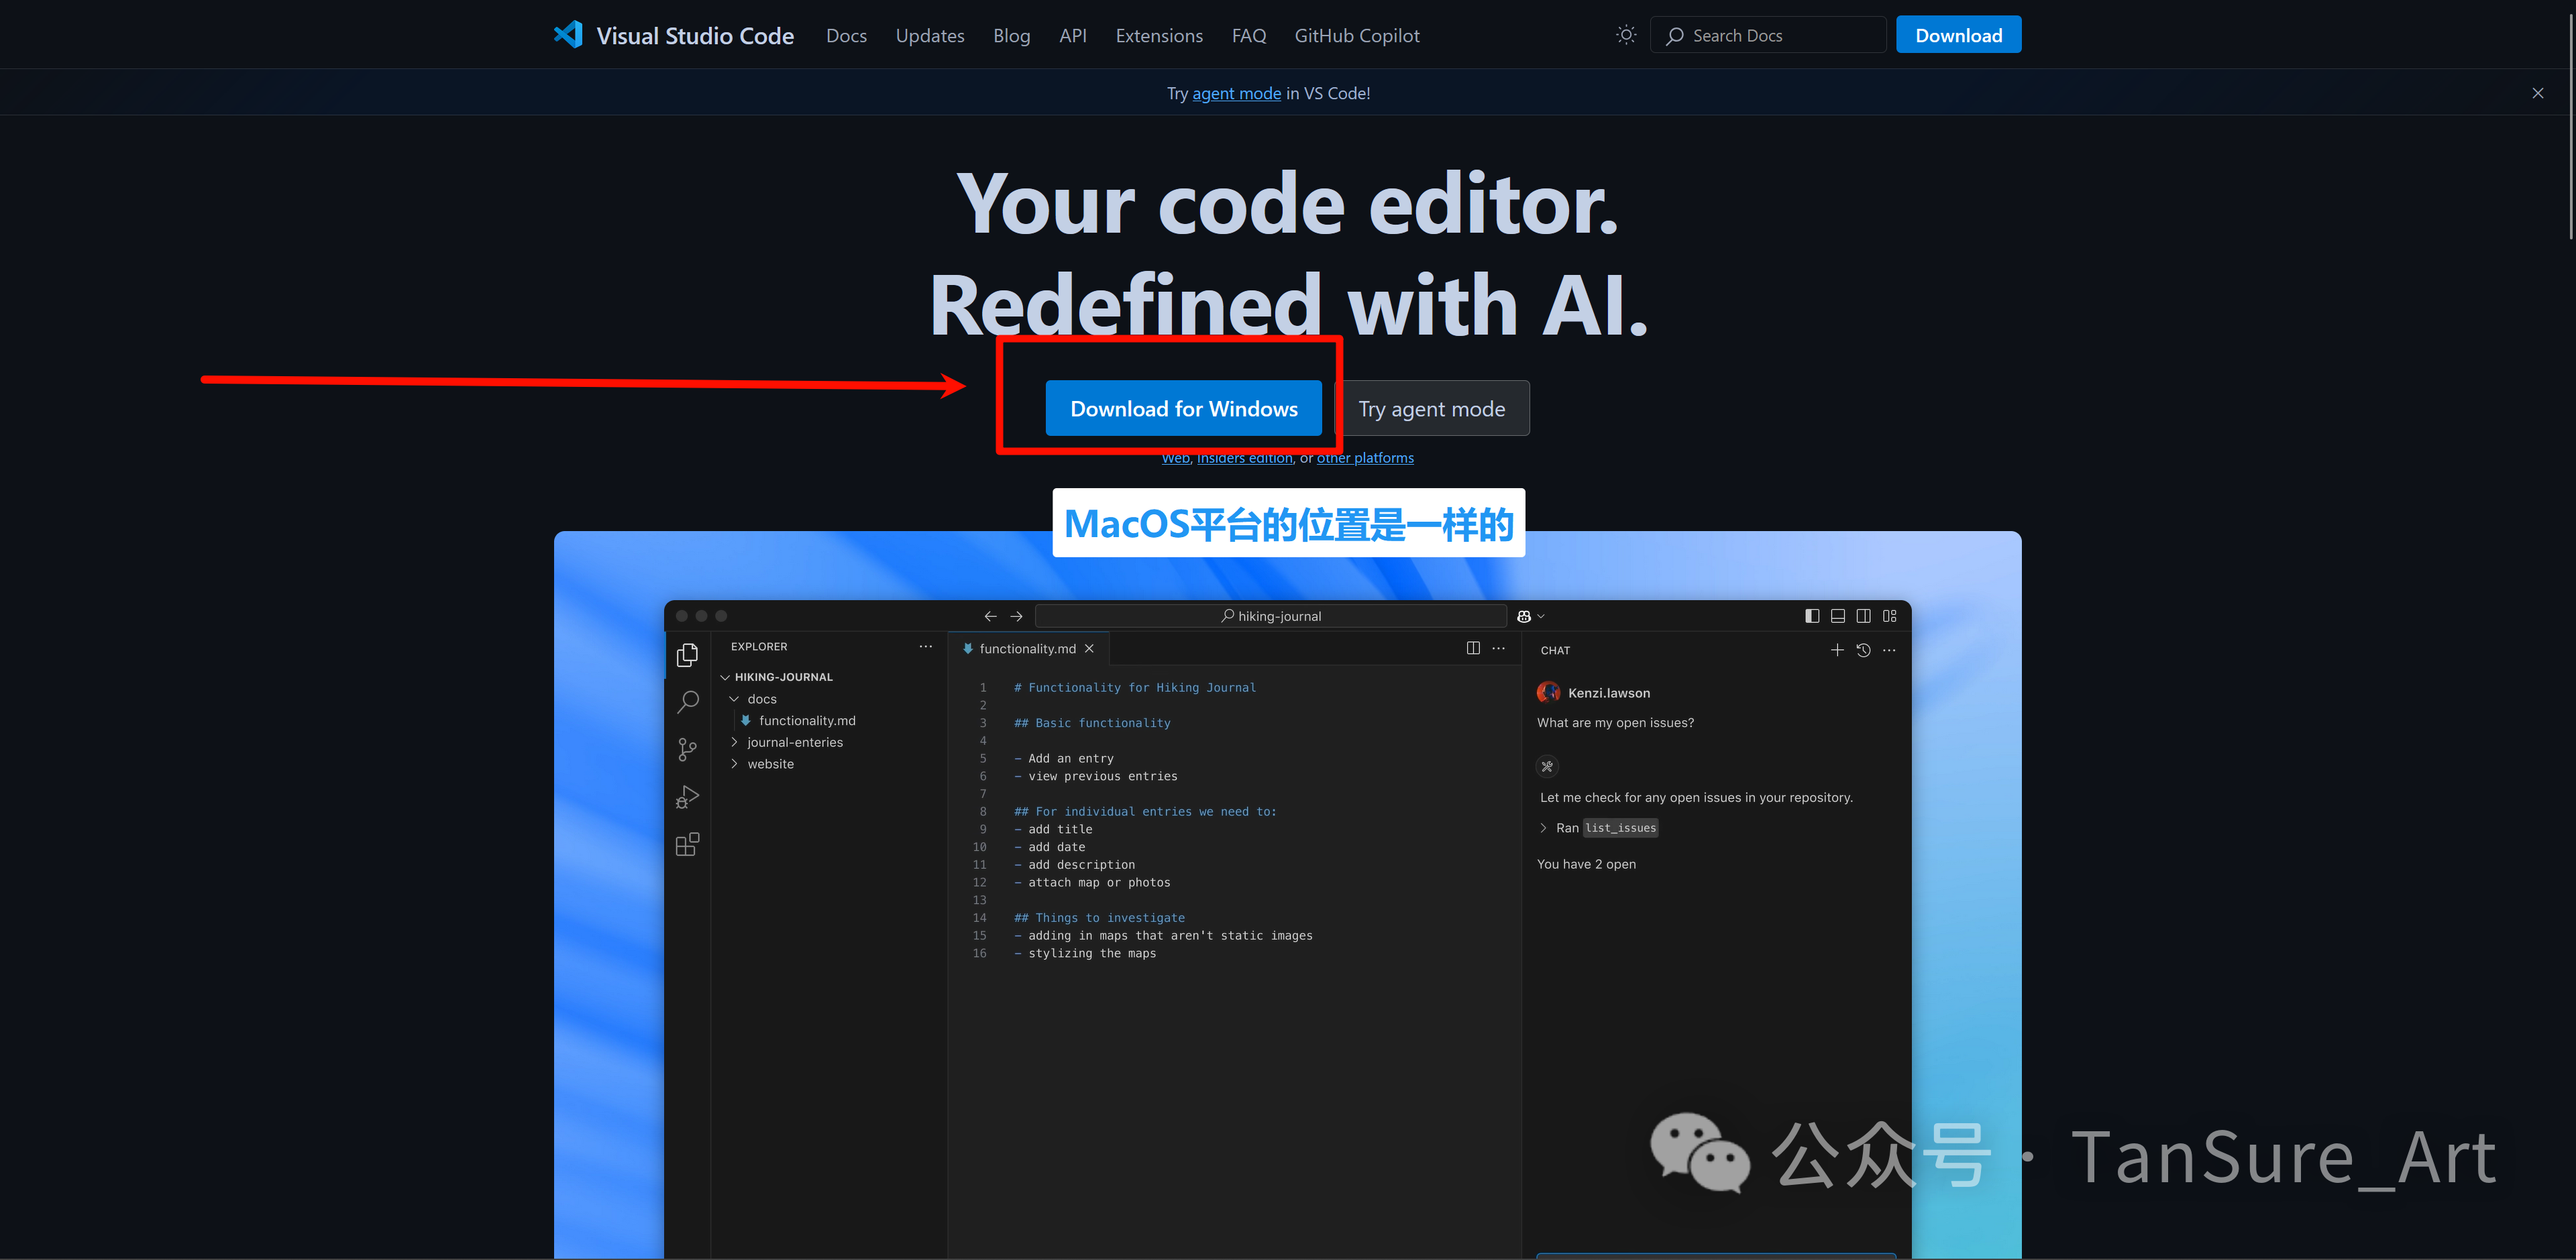This screenshot has height=1260, width=2576.
Task: Click '- attach map or photos' line
Action: [x=1091, y=882]
